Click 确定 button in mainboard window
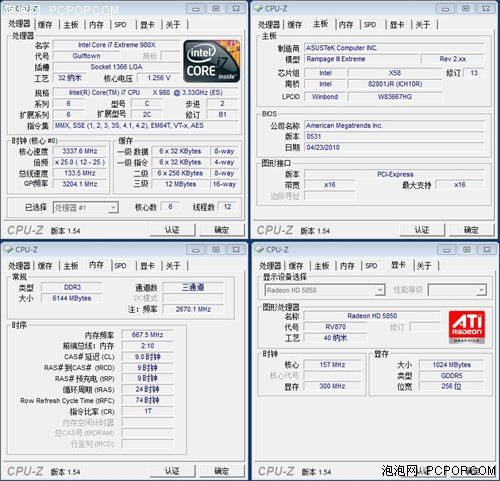The height and width of the screenshot is (481, 500). point(471,230)
